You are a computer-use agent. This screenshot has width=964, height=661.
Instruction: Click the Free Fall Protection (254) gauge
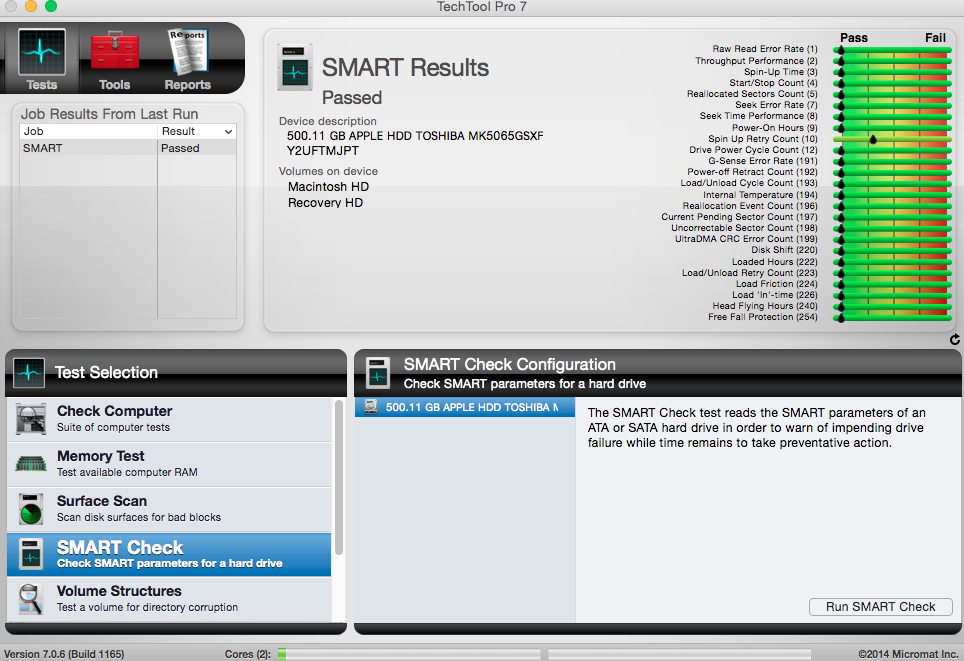[x=892, y=317]
